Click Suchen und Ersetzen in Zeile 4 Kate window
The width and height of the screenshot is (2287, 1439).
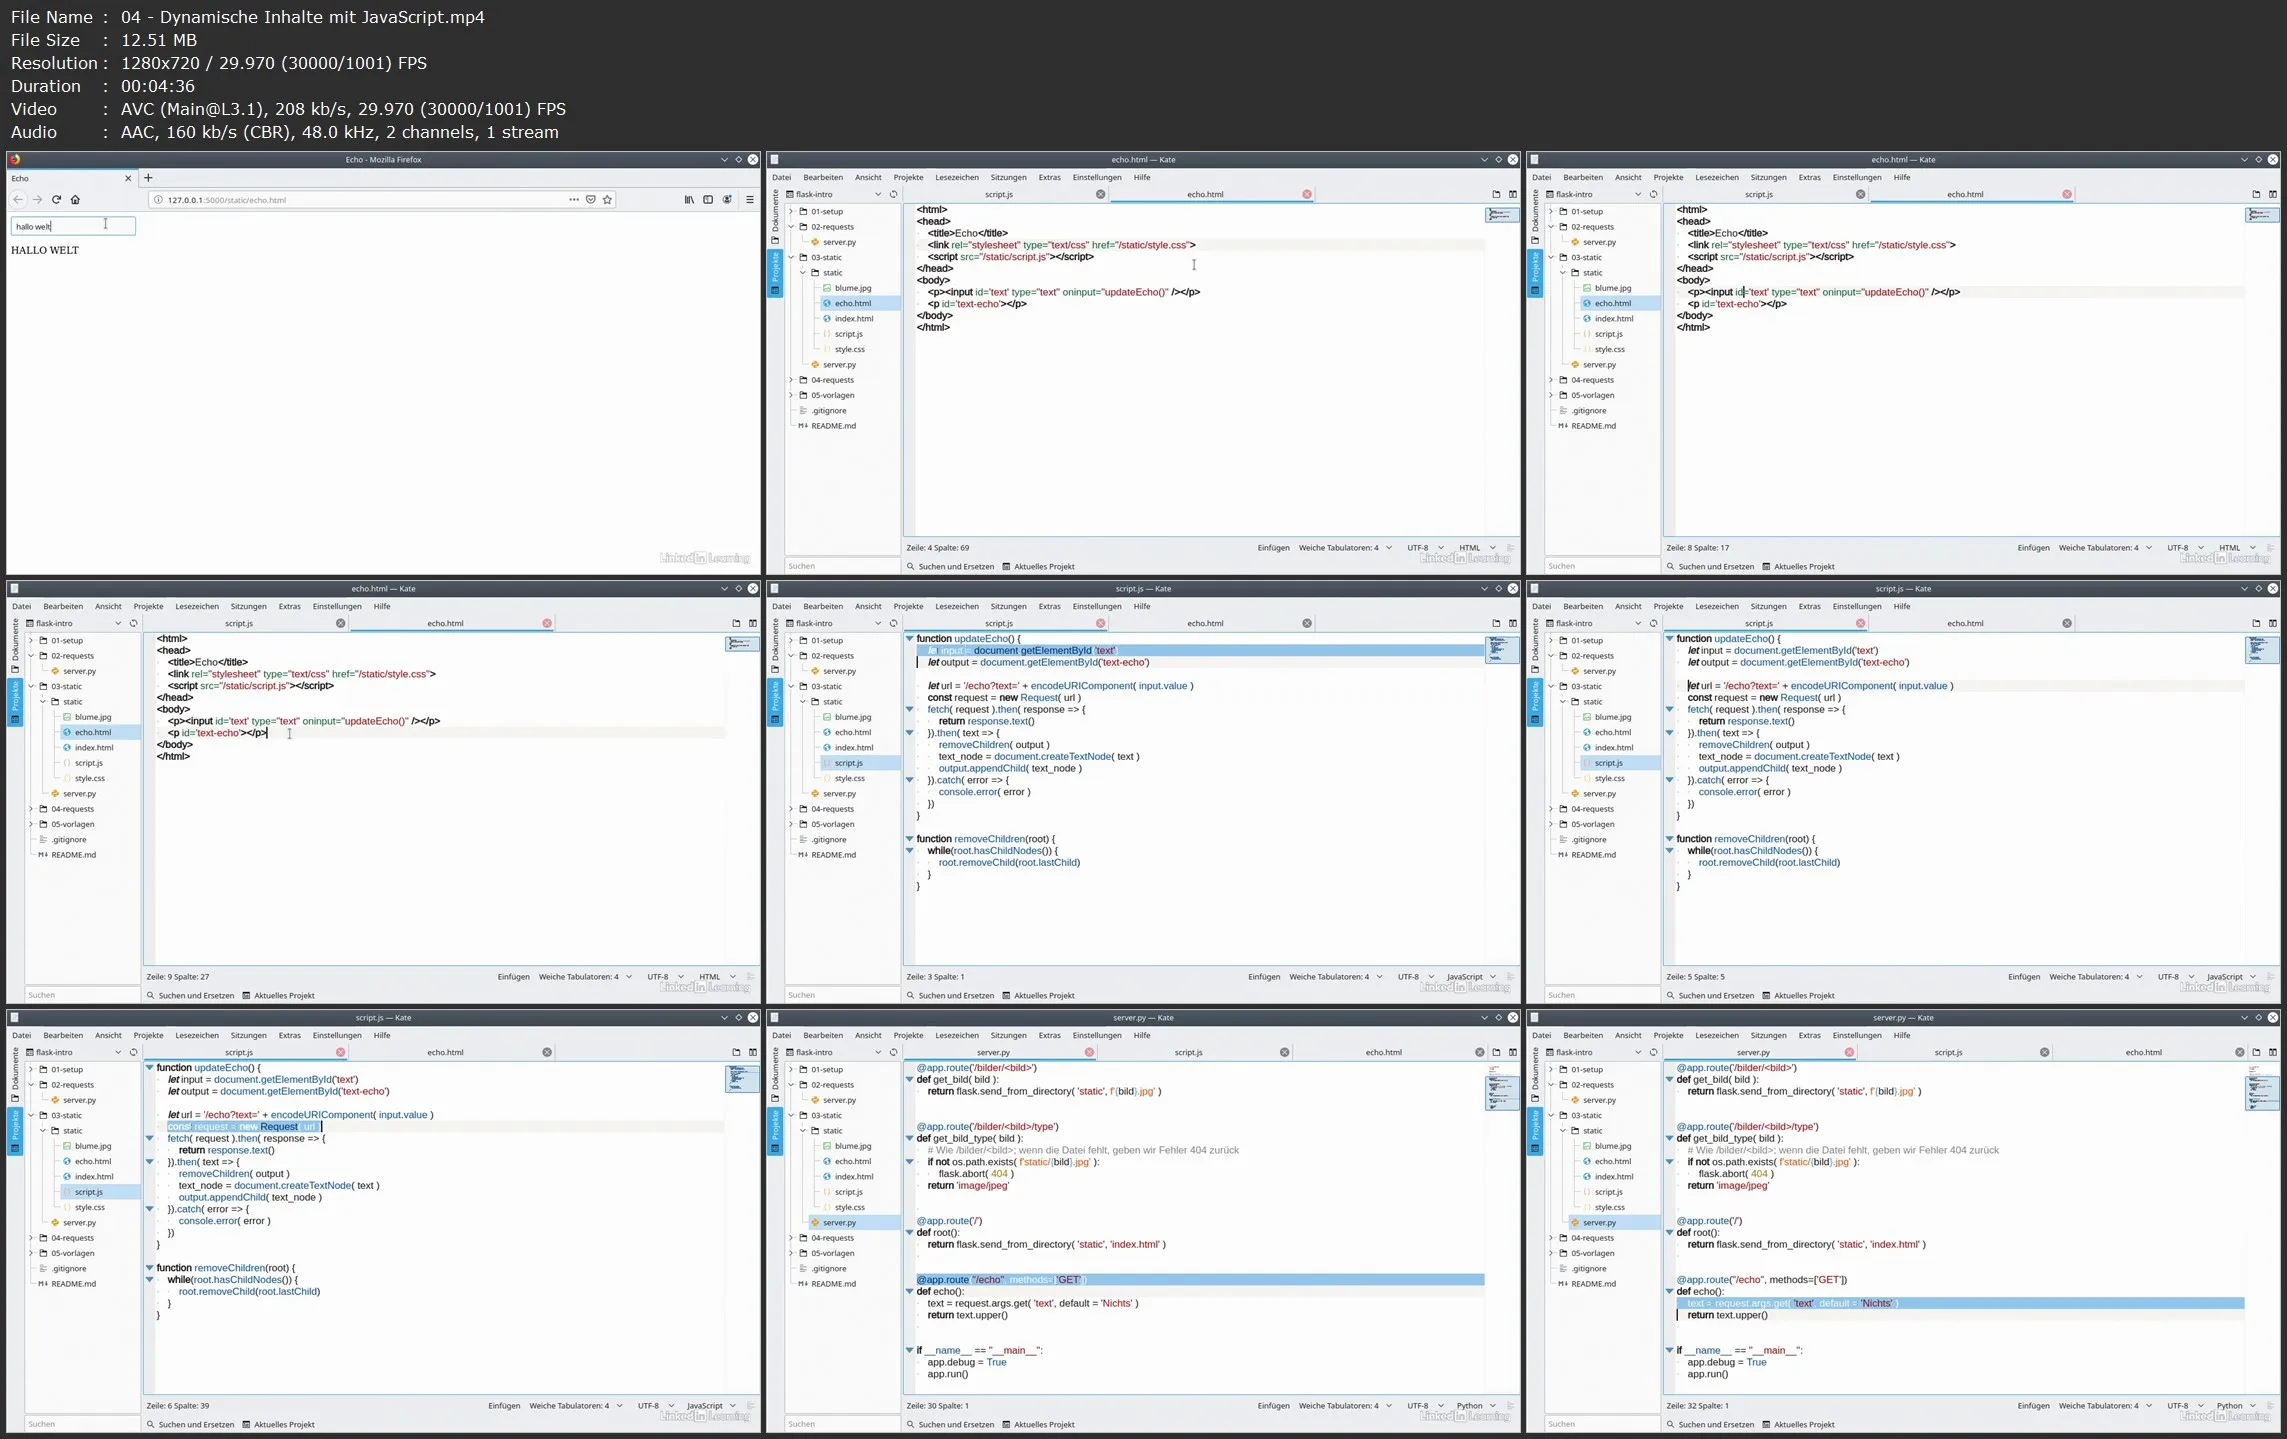pyautogui.click(x=949, y=567)
